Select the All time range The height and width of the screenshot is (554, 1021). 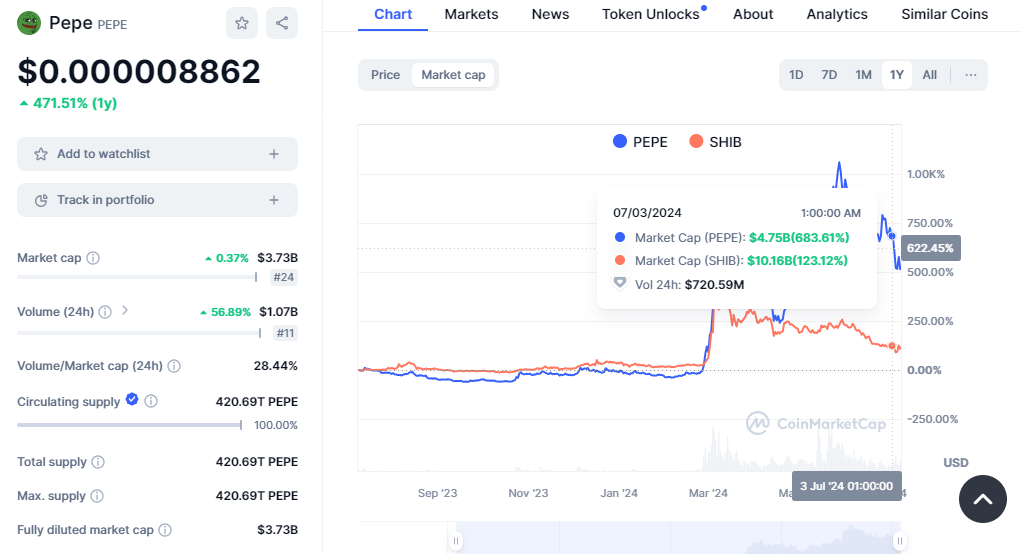pos(929,75)
